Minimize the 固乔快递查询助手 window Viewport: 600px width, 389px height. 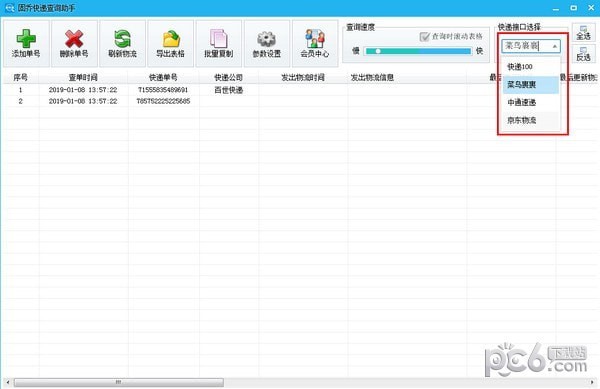click(556, 8)
